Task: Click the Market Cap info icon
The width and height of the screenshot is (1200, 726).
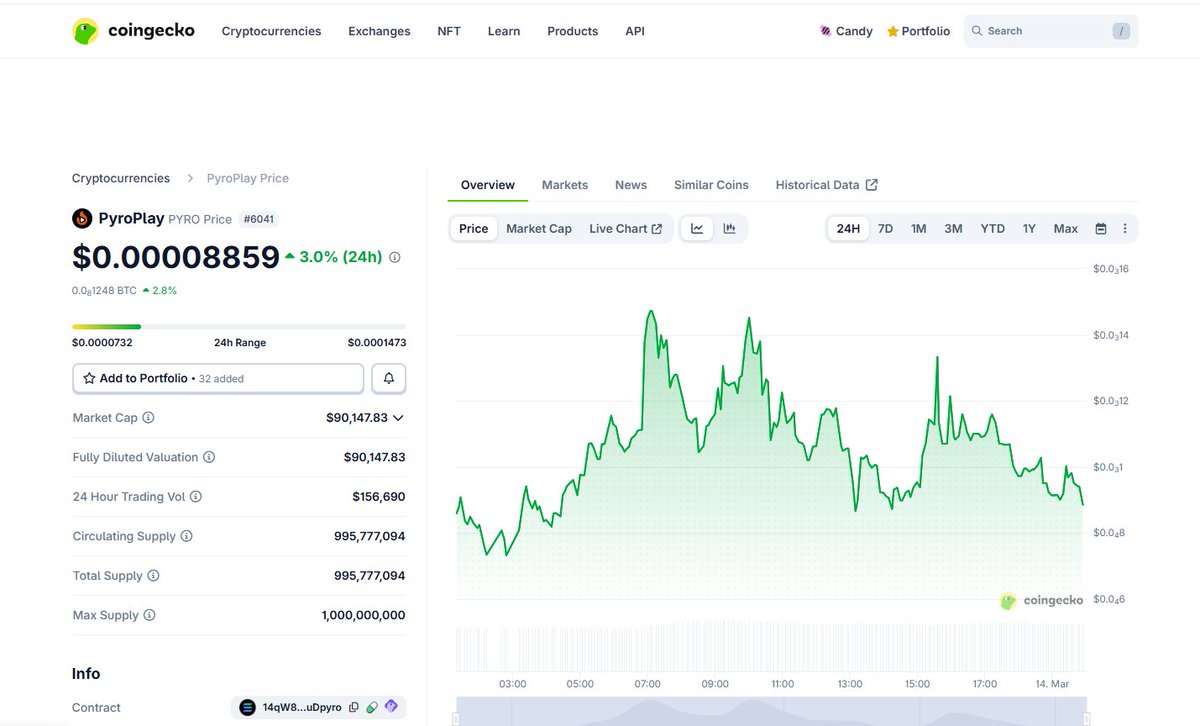Action: click(148, 417)
